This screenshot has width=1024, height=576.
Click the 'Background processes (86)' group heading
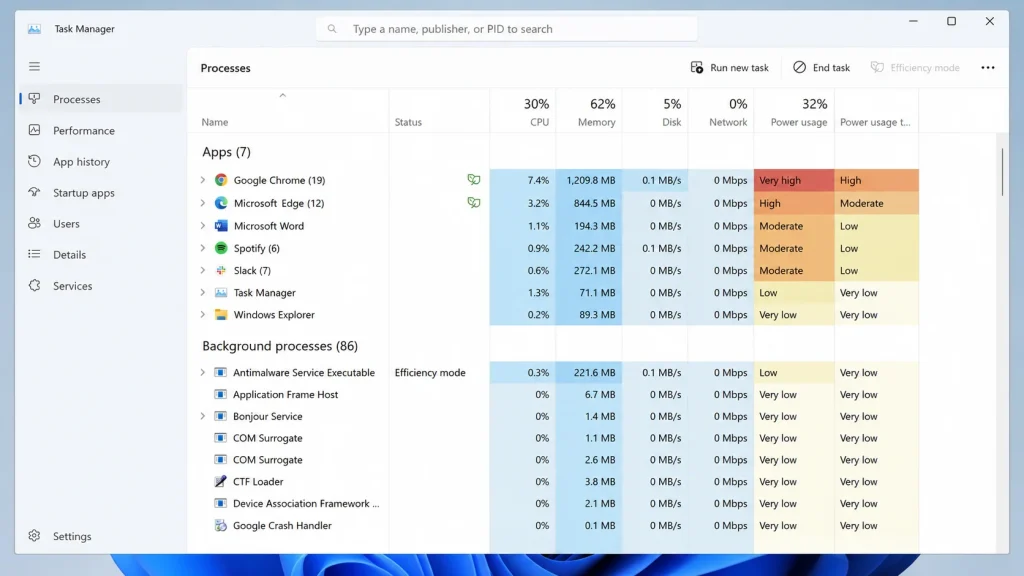coord(280,345)
